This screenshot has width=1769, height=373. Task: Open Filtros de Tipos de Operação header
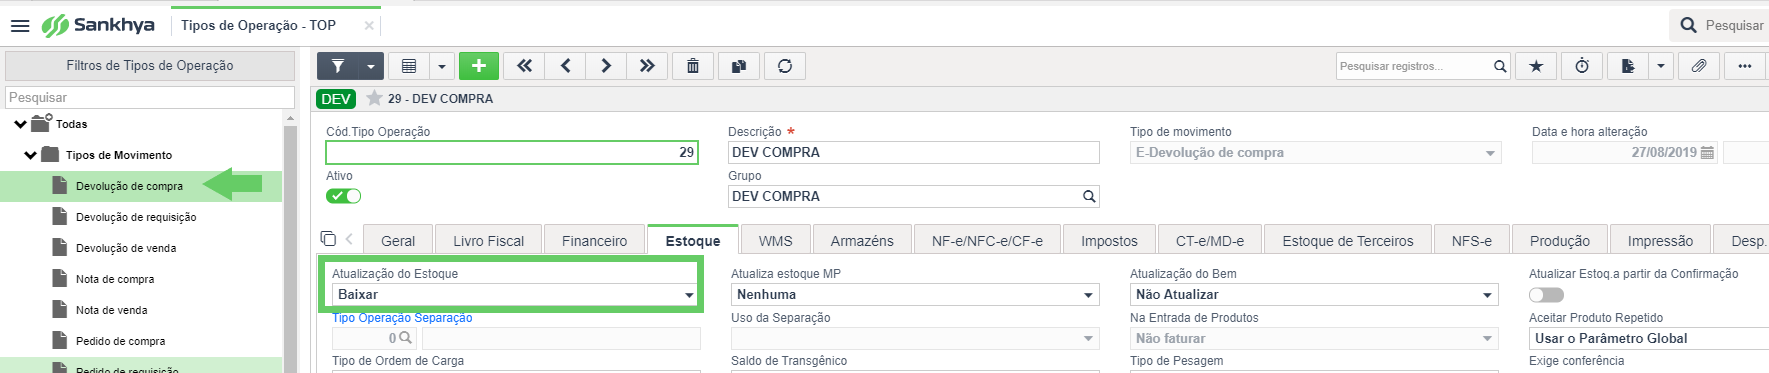coord(150,66)
